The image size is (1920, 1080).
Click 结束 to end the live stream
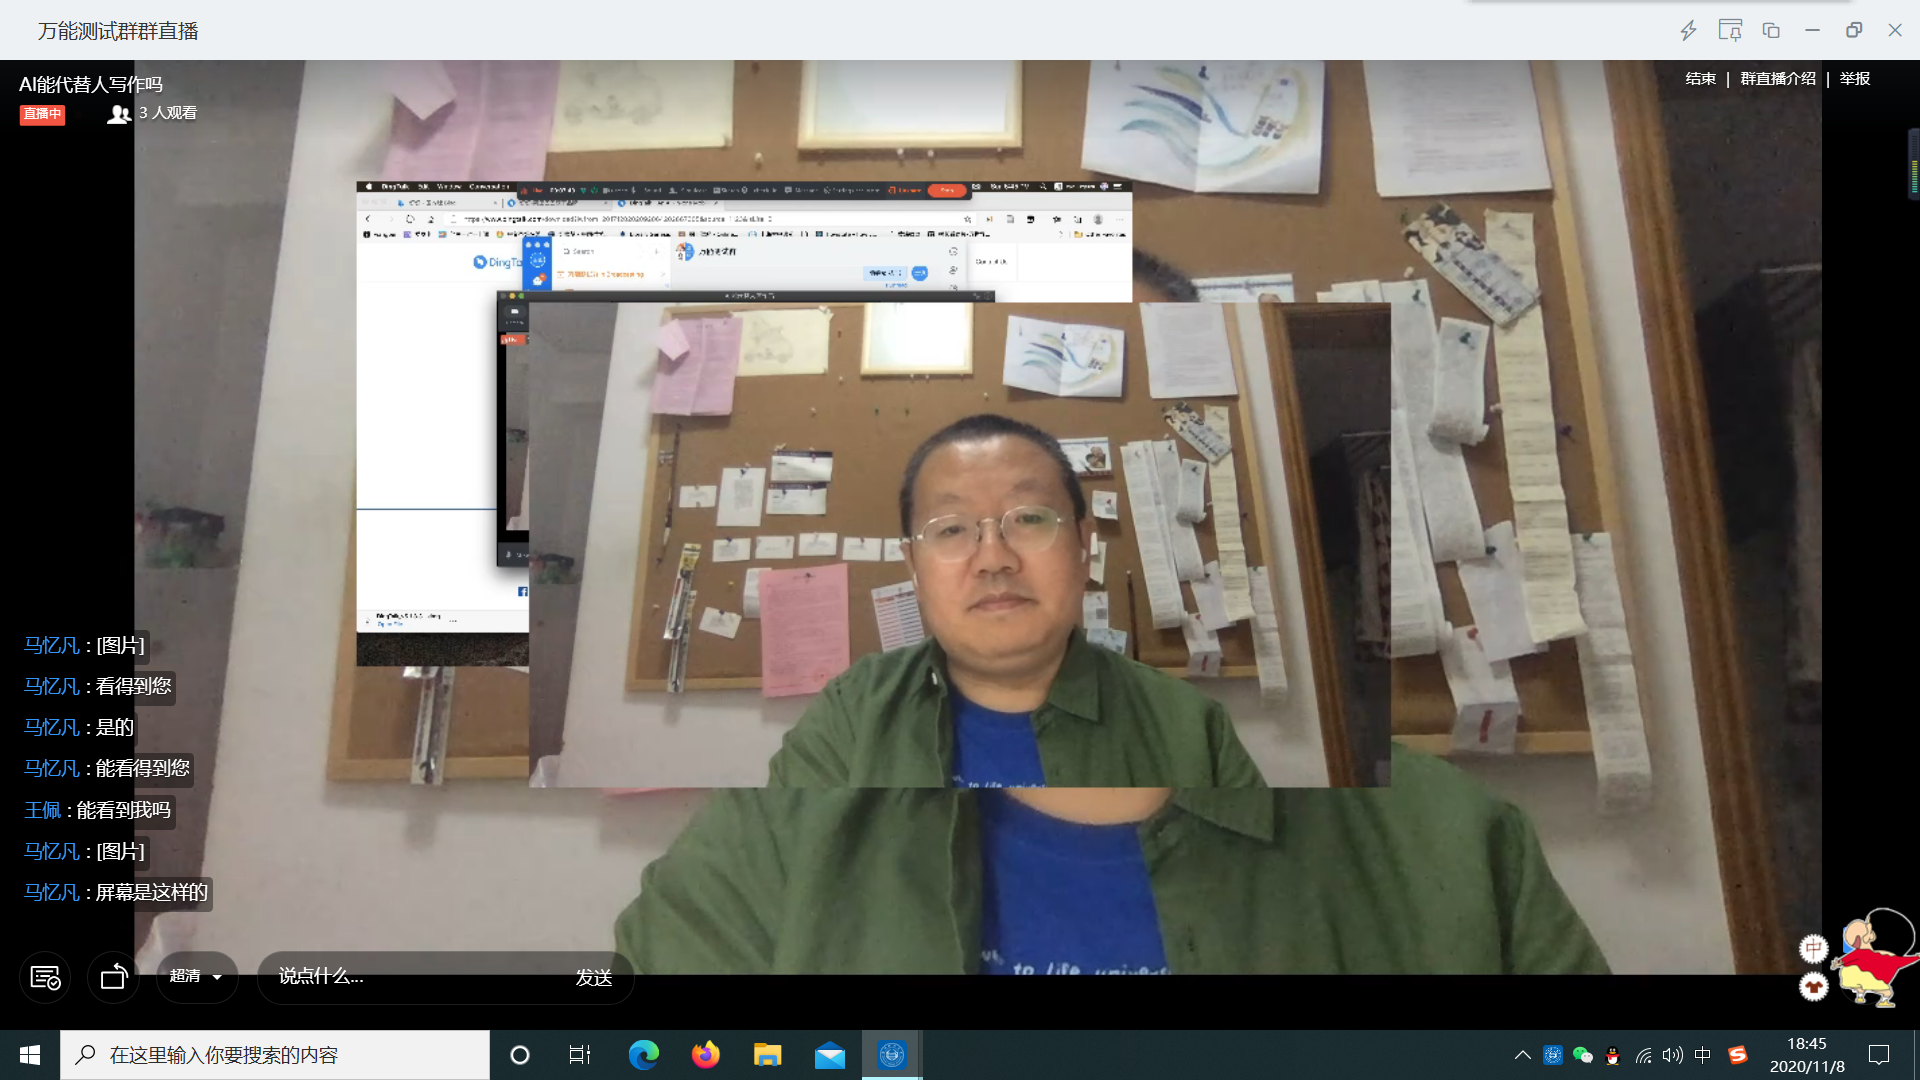(1700, 79)
